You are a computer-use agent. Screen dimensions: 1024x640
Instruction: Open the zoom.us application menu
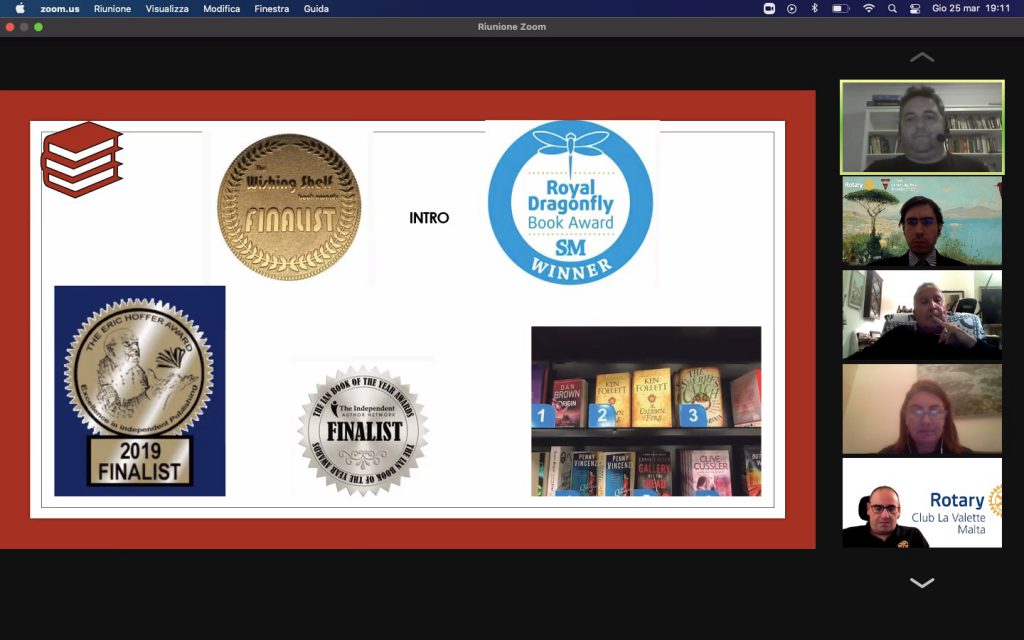click(59, 8)
